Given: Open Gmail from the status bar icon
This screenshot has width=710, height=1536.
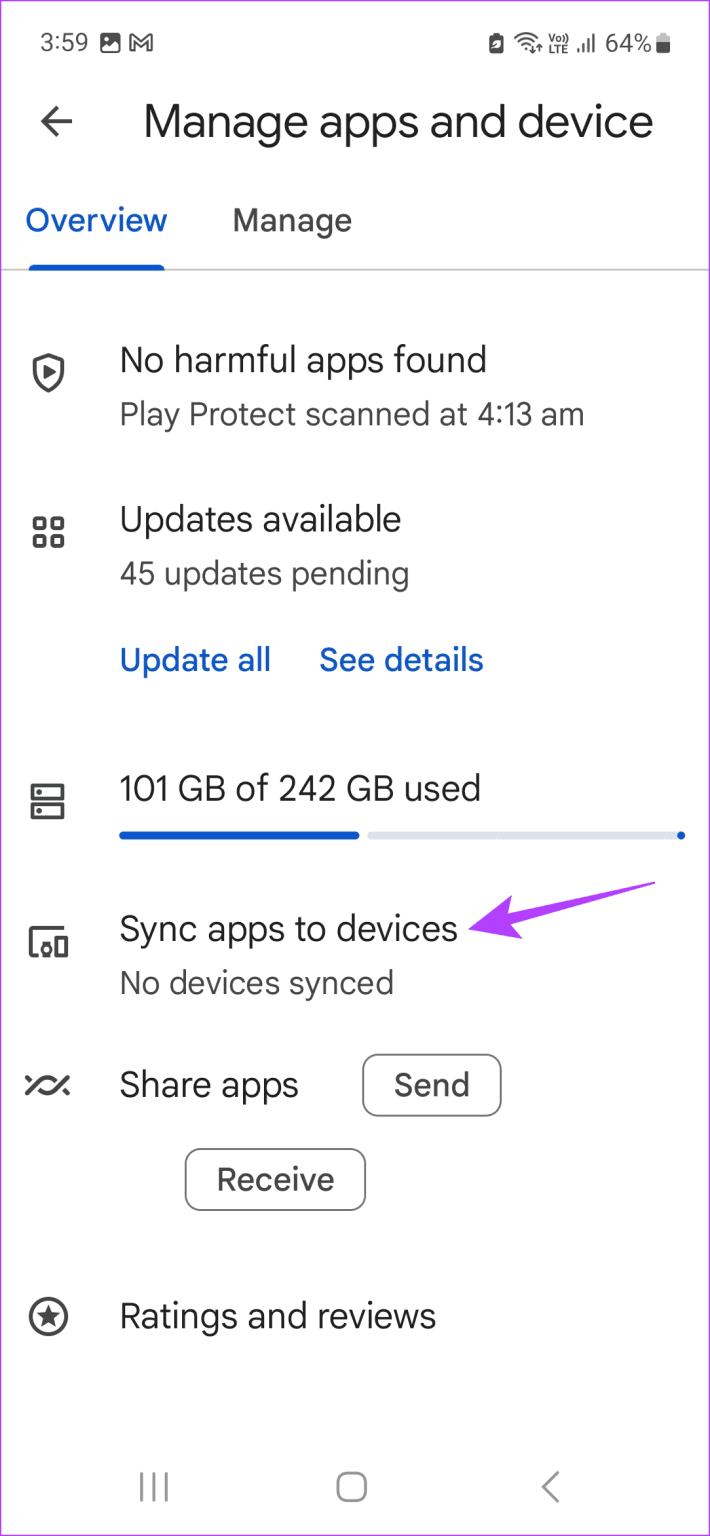Looking at the screenshot, I should click(x=140, y=42).
